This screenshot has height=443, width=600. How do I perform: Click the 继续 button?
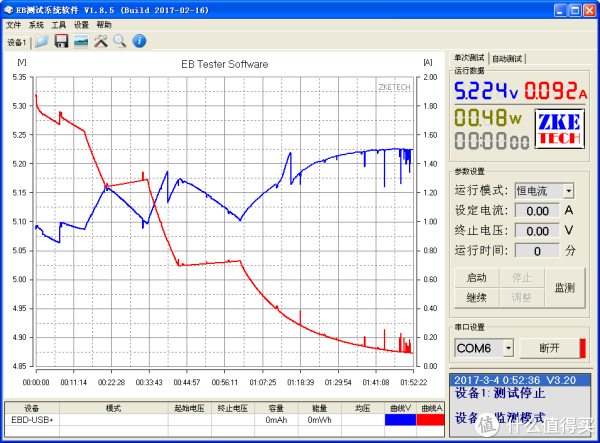point(476,298)
